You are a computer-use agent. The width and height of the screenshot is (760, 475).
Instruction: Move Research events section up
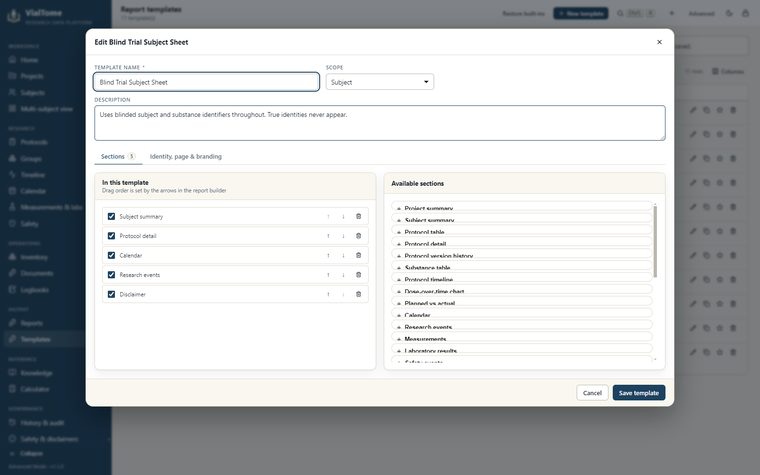[328, 275]
